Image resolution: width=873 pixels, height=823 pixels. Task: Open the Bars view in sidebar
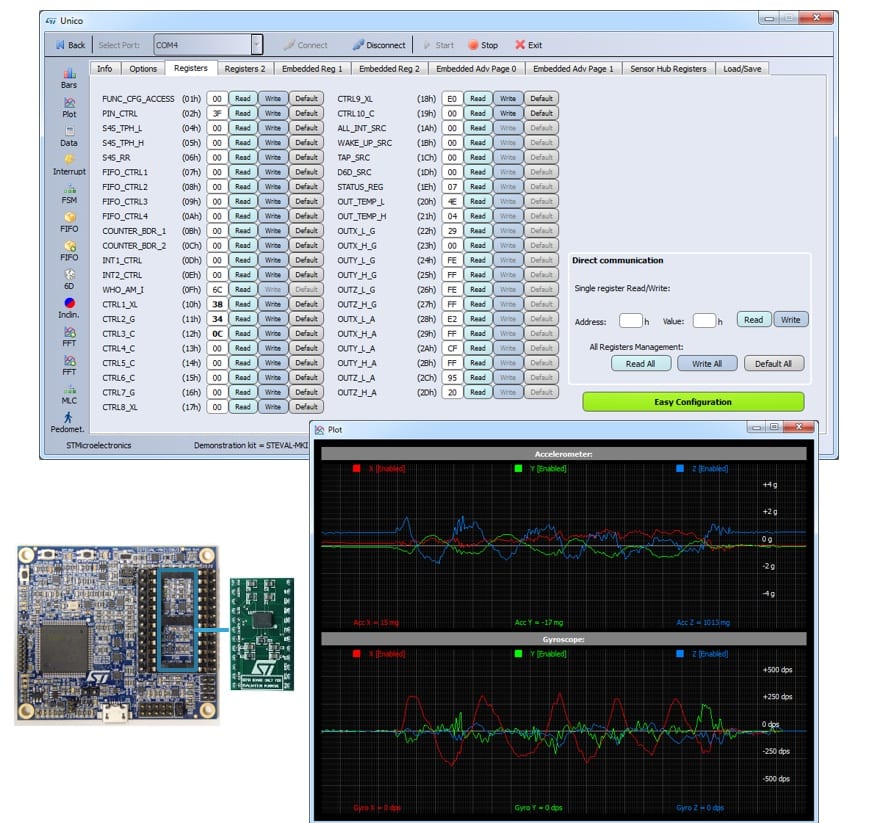click(69, 77)
